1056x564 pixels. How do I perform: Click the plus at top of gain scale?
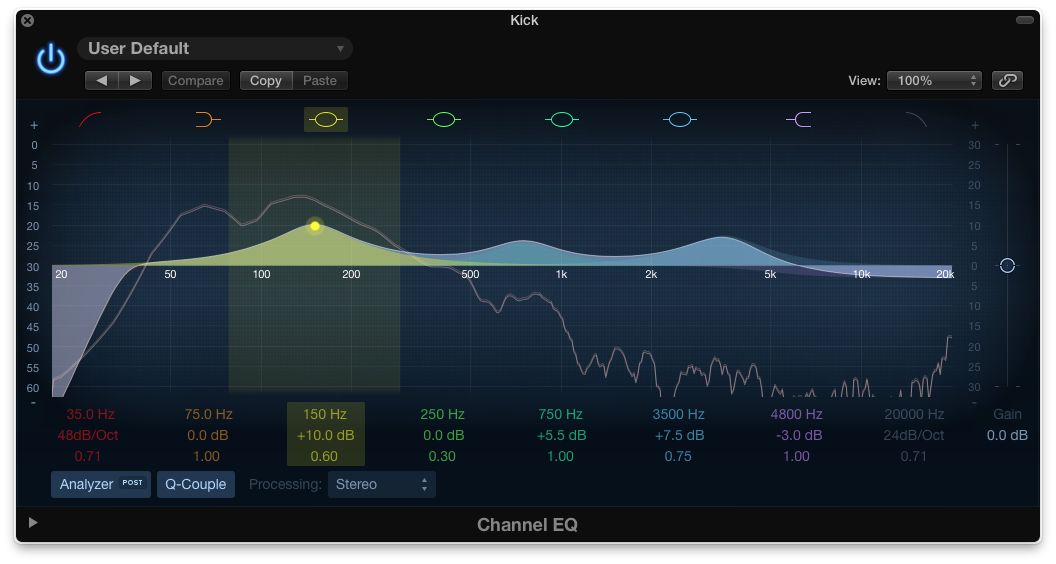pyautogui.click(x=974, y=125)
